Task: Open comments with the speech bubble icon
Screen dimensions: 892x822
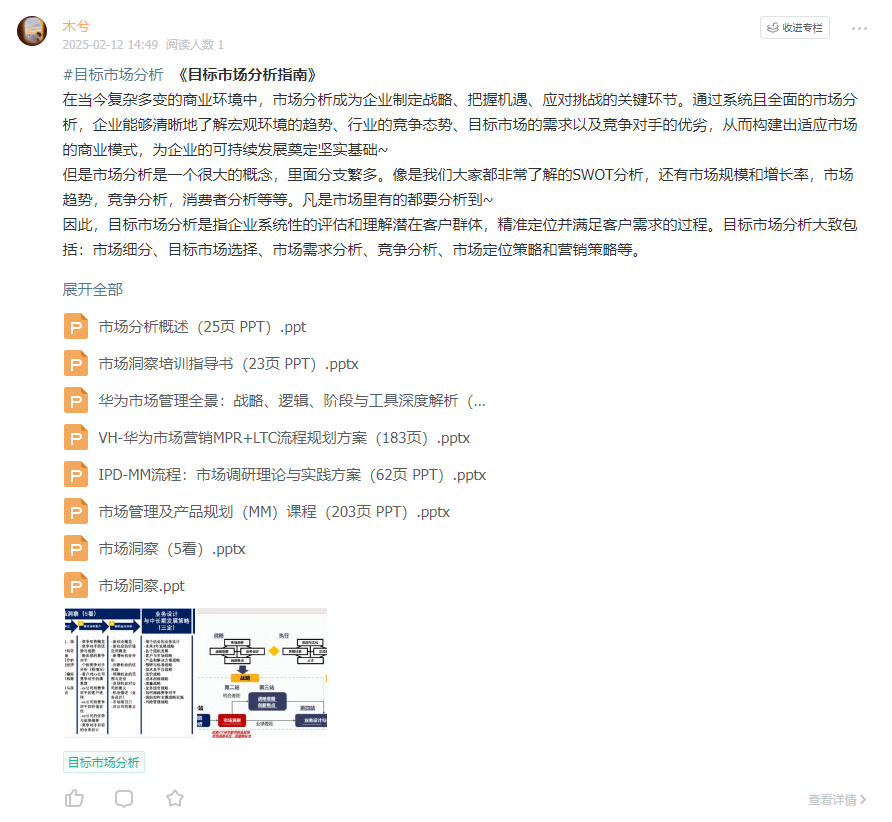Action: (x=124, y=799)
